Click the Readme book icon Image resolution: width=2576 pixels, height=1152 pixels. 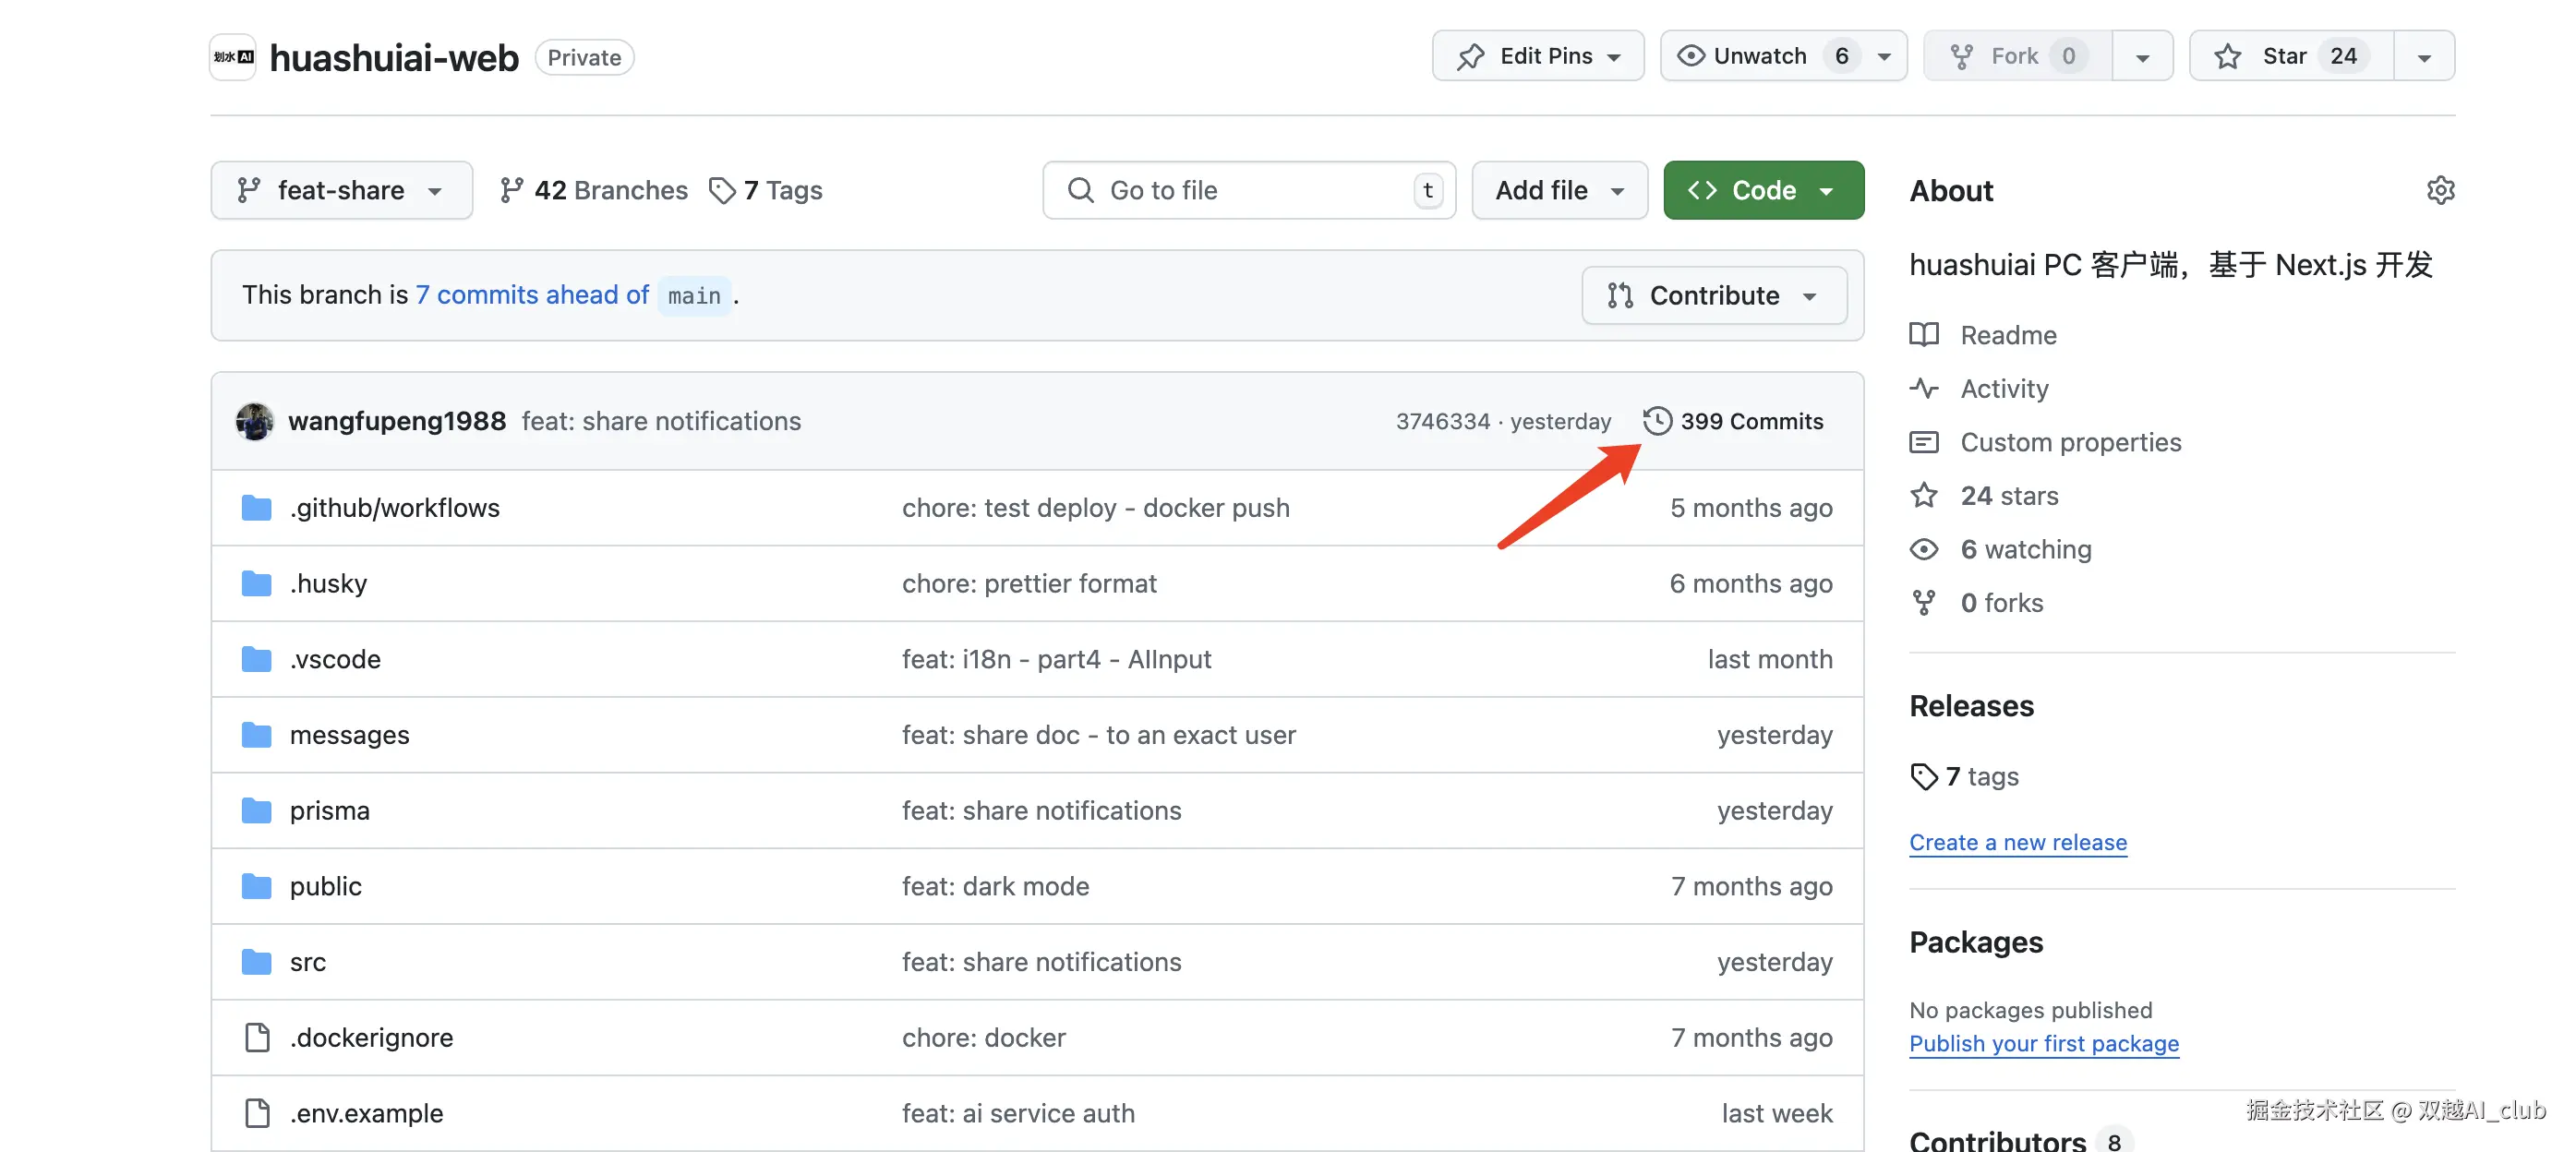[x=1924, y=335]
